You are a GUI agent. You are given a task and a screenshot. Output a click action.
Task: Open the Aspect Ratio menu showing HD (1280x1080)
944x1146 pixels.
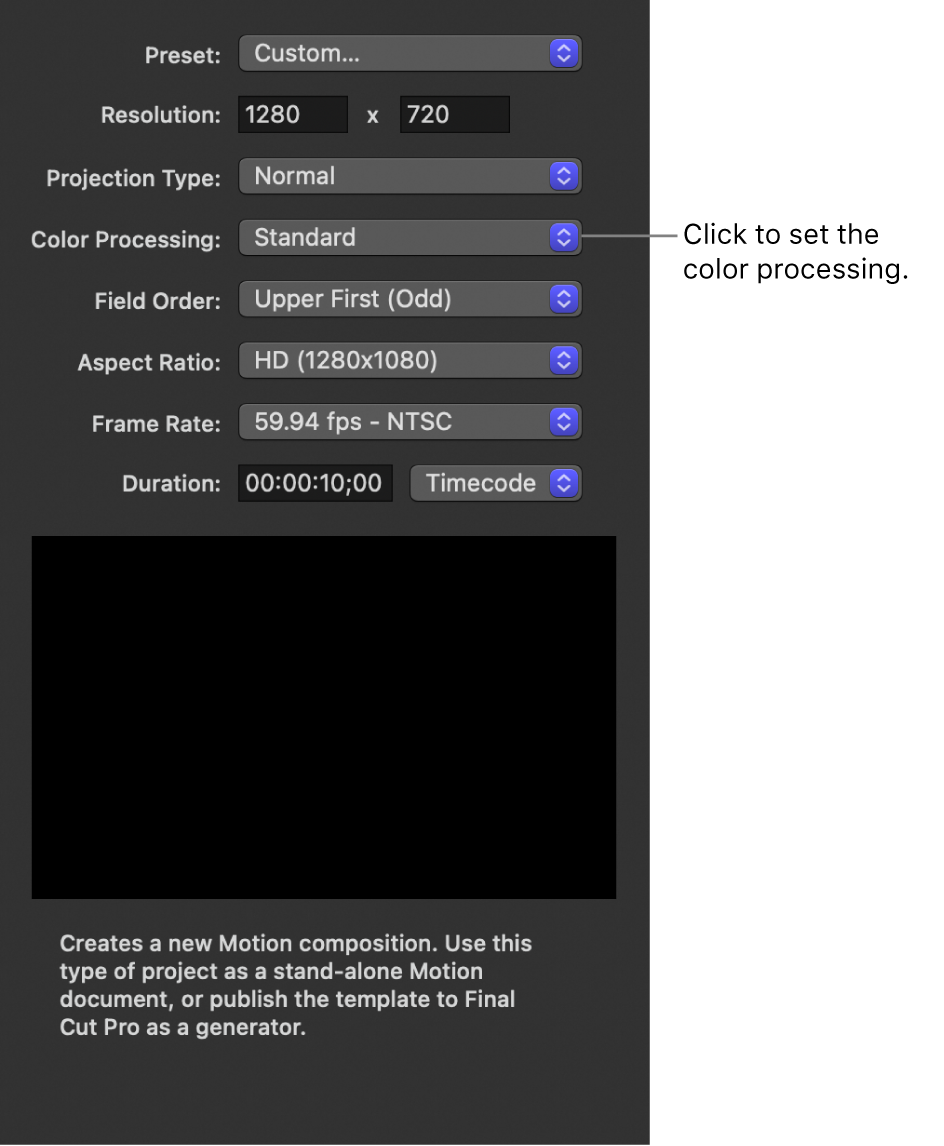pos(409,361)
